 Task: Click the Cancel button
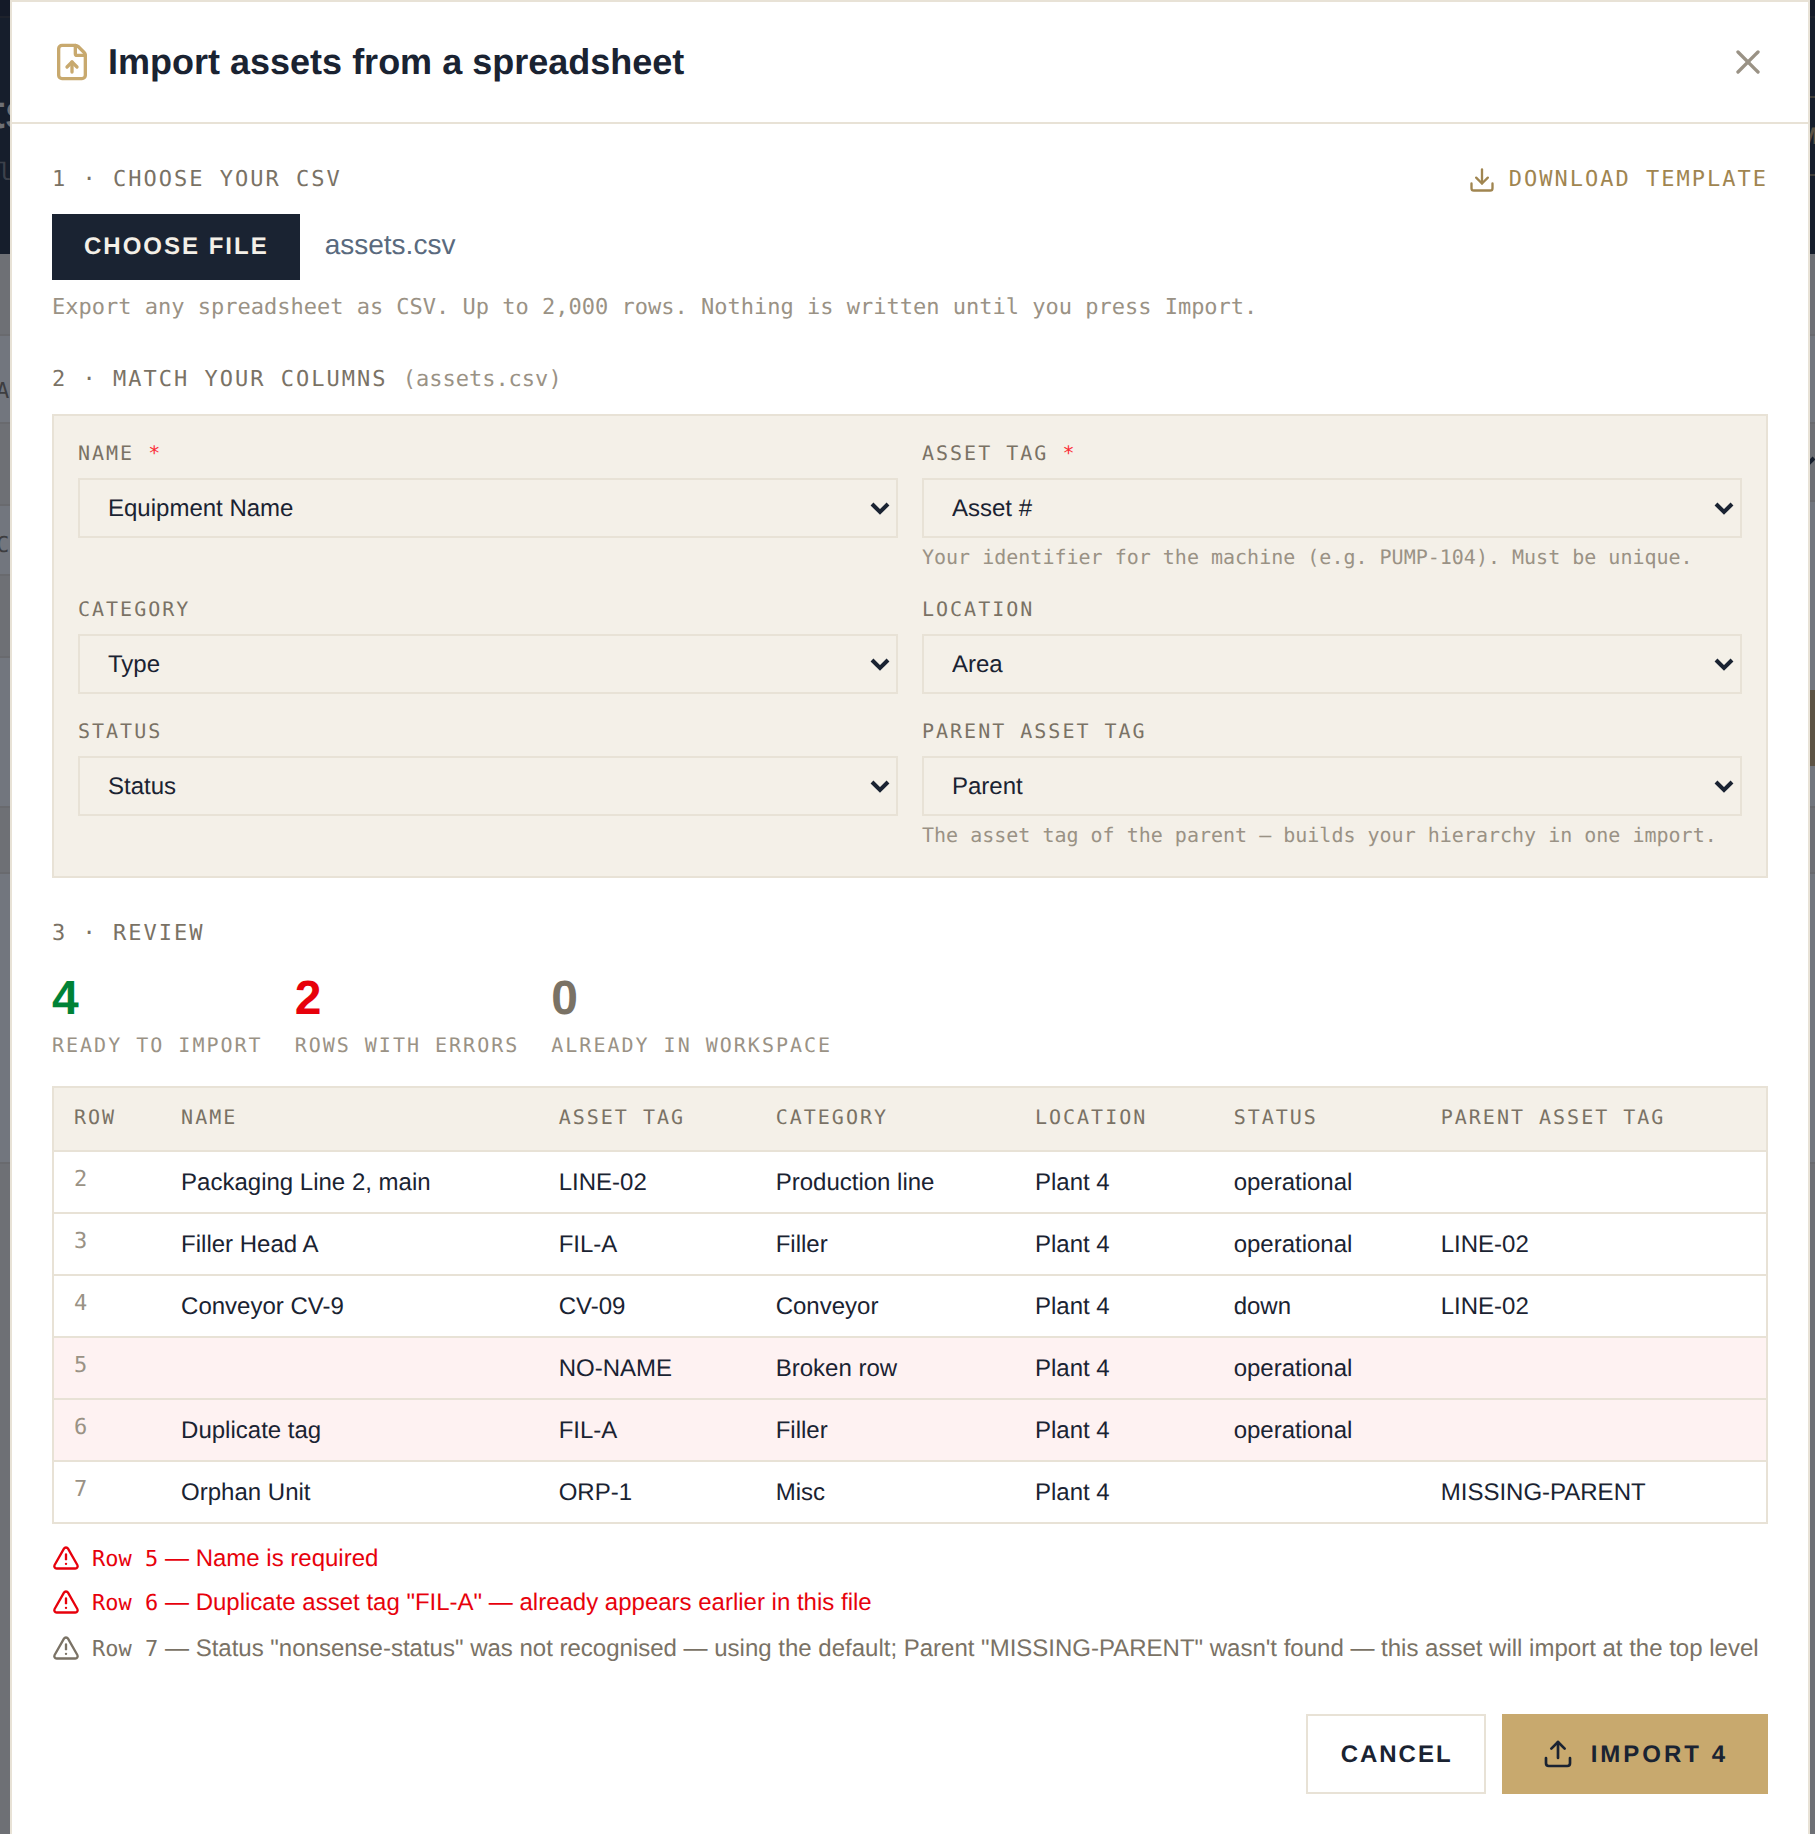1395,1754
